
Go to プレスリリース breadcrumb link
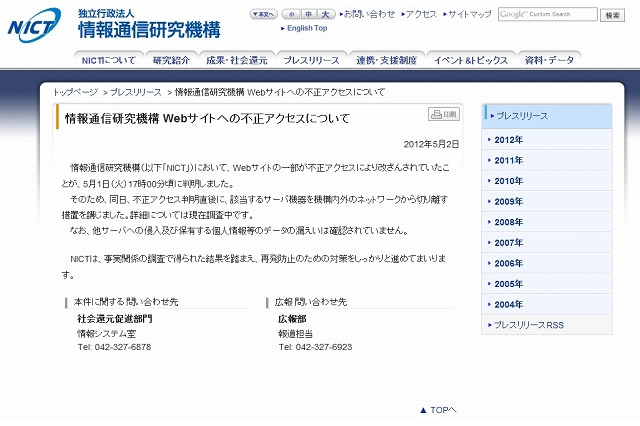coord(136,92)
